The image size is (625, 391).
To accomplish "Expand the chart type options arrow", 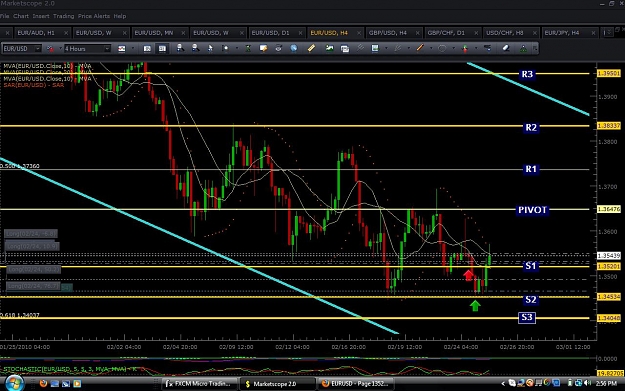I will pyautogui.click(x=133, y=49).
